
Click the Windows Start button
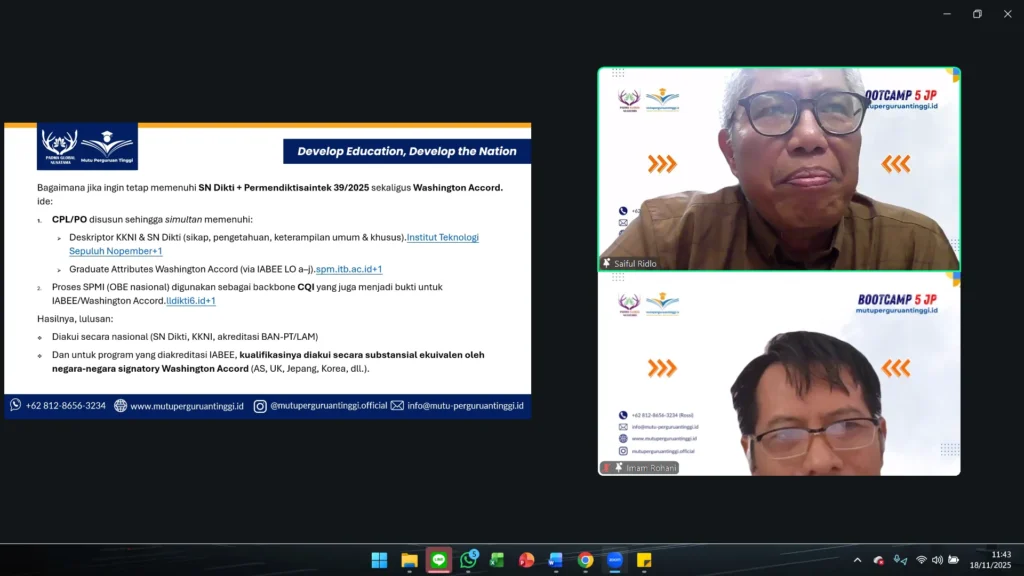click(x=380, y=560)
